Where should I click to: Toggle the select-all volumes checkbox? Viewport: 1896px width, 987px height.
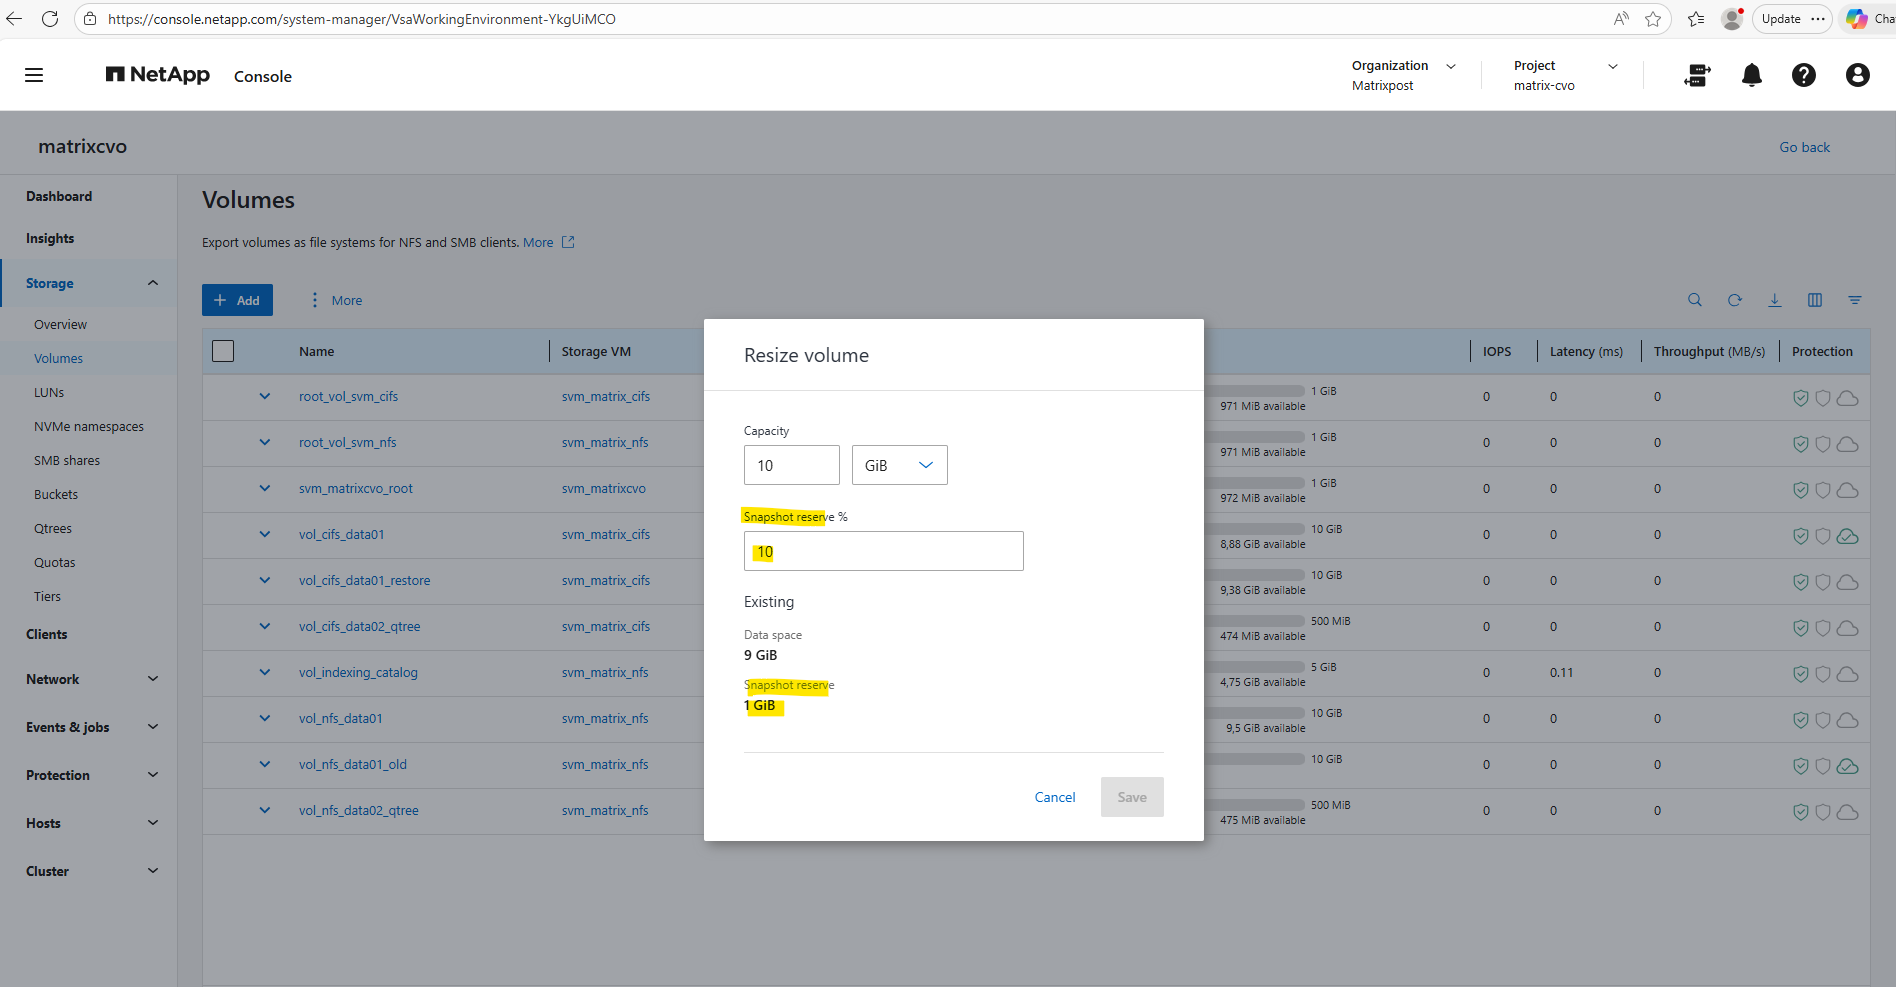pyautogui.click(x=223, y=351)
